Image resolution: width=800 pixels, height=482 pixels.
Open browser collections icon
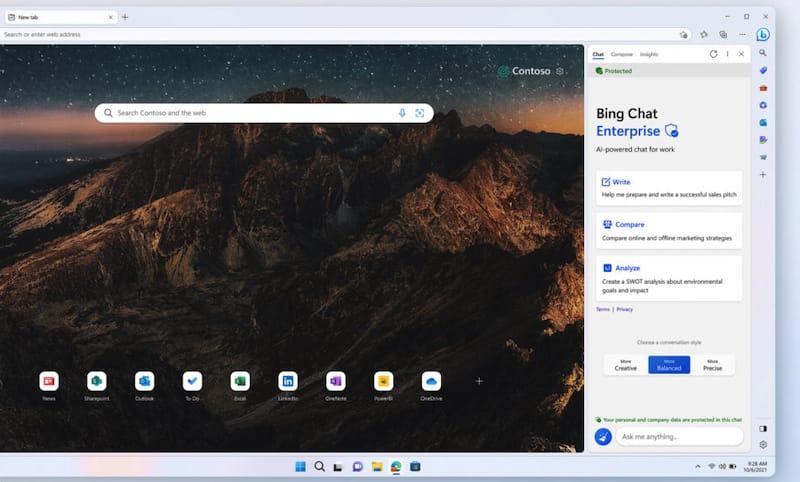point(723,35)
